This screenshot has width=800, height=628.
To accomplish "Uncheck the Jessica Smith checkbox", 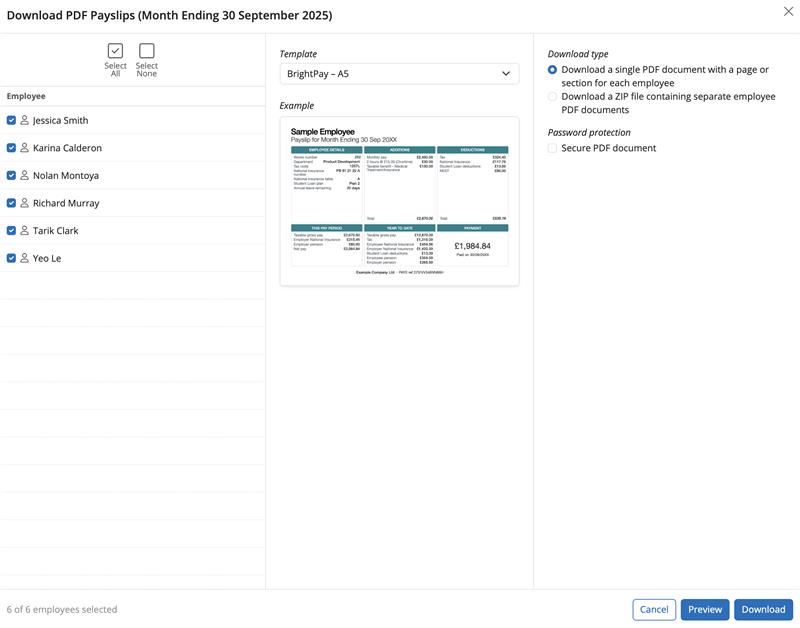I will (x=11, y=120).
